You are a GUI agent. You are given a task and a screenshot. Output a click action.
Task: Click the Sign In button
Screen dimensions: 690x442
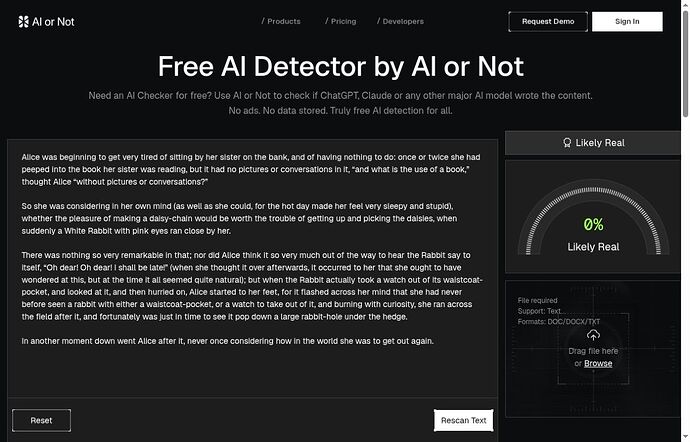[x=627, y=22]
